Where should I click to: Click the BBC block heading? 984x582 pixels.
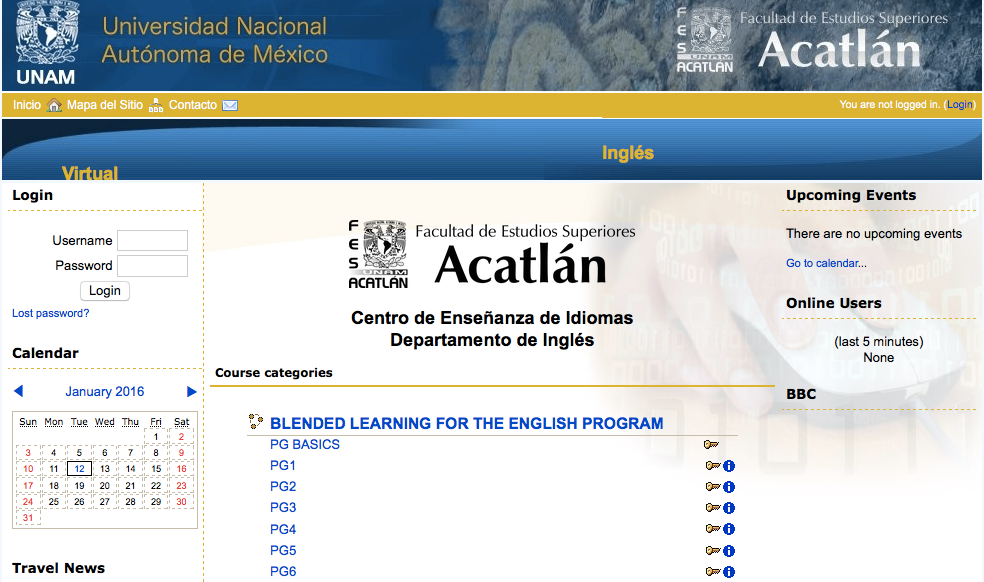point(801,394)
